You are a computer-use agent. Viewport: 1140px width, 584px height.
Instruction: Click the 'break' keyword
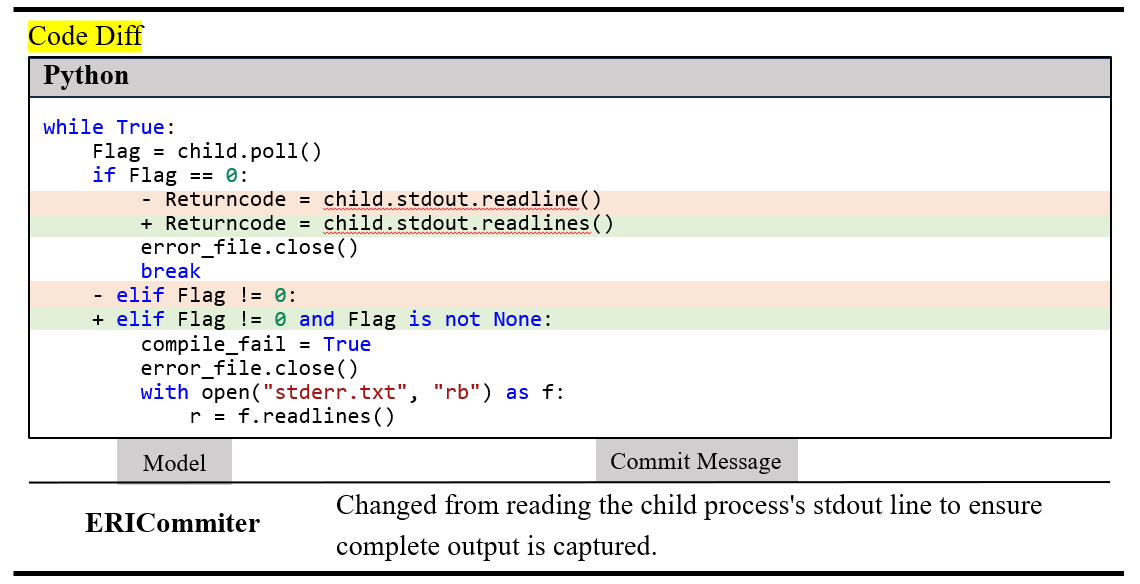(x=170, y=271)
